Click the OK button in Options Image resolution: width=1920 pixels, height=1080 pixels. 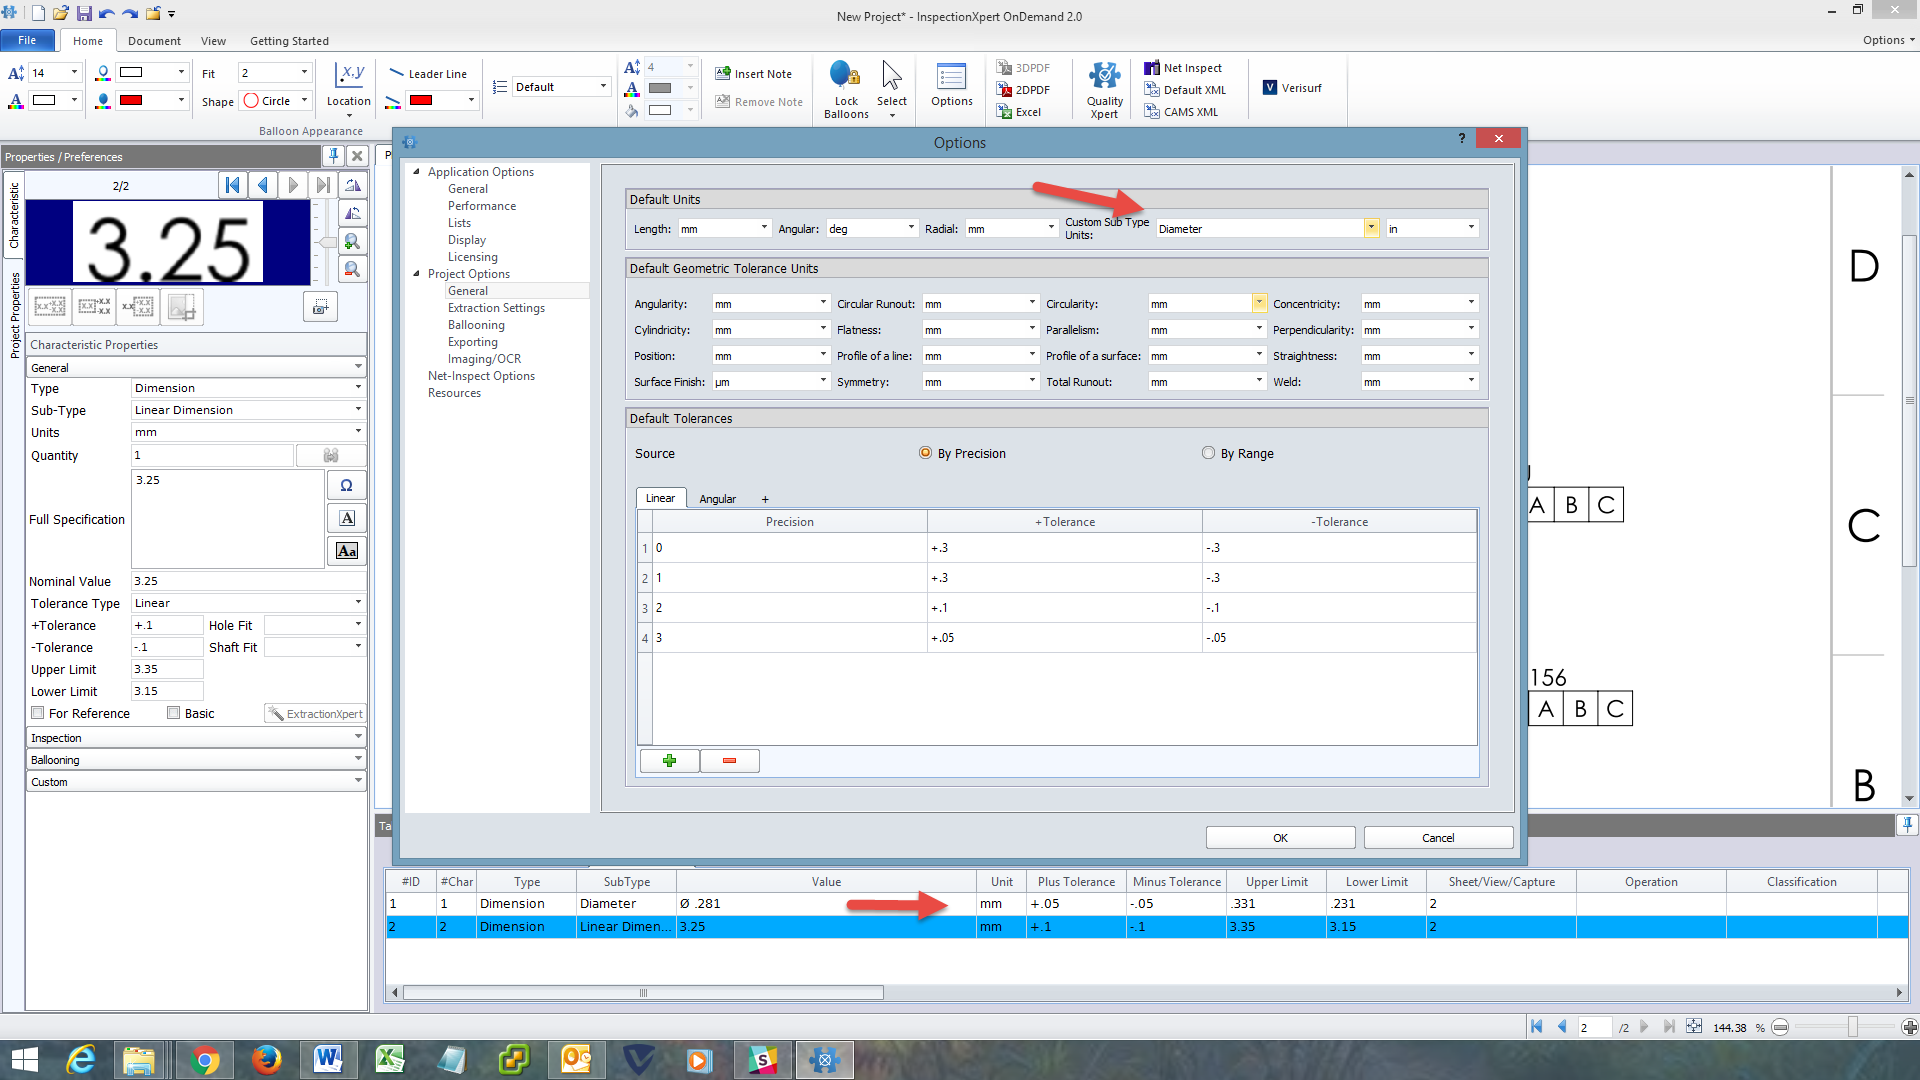[1279, 837]
